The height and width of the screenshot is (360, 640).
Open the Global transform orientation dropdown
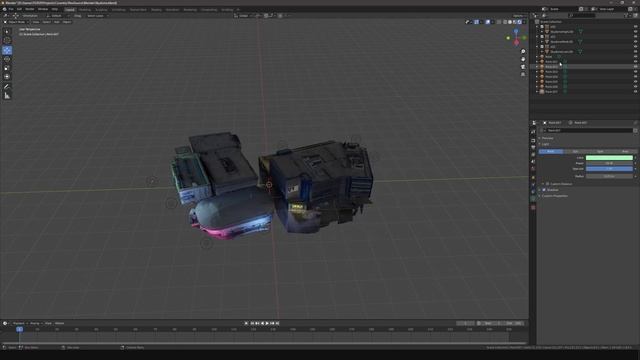coord(244,16)
